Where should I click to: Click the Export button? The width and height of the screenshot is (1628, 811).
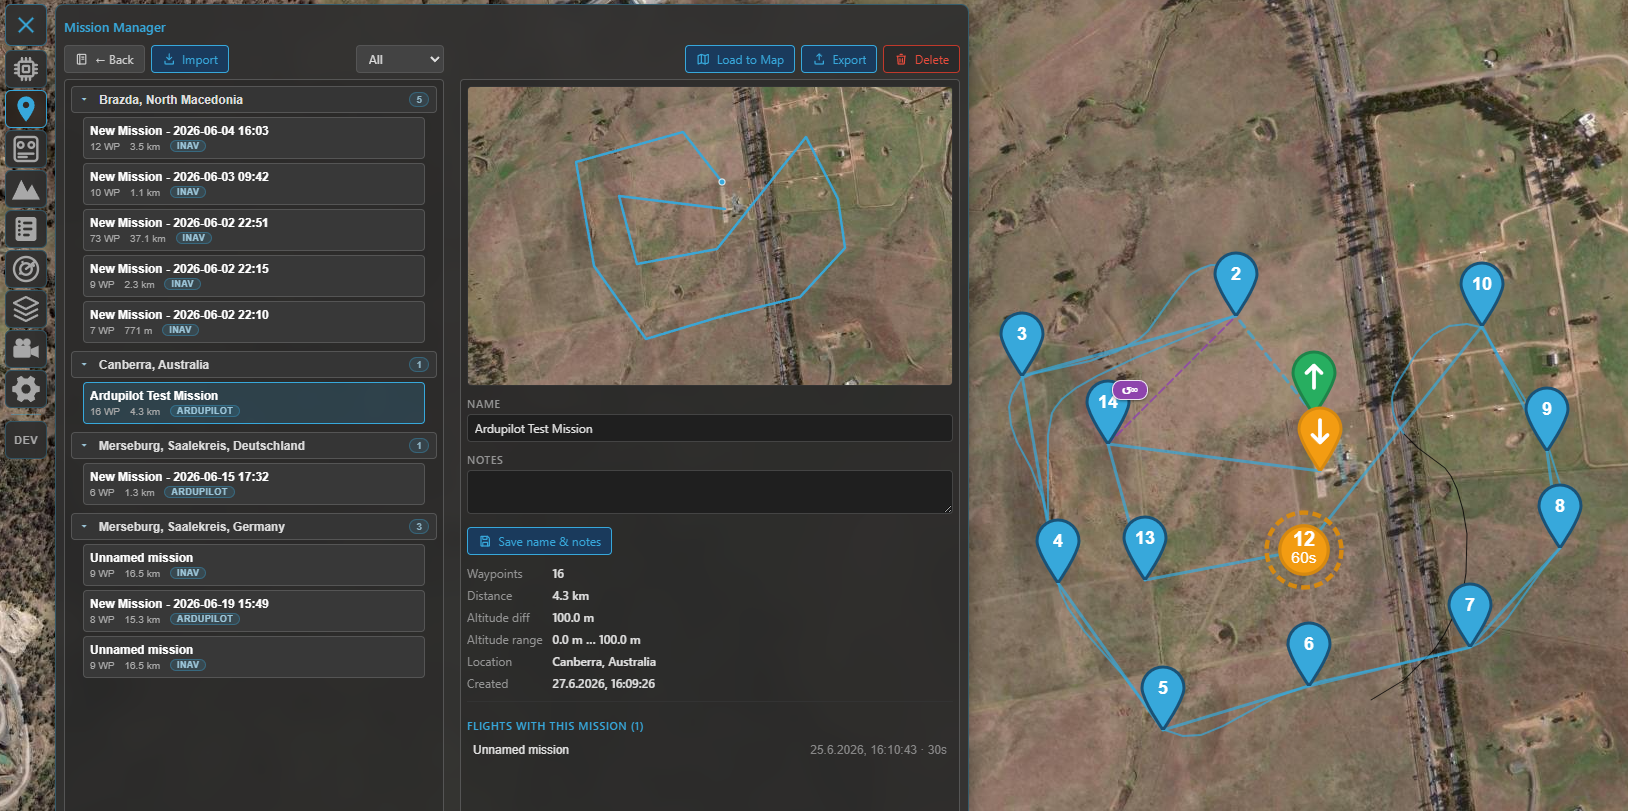tap(840, 60)
